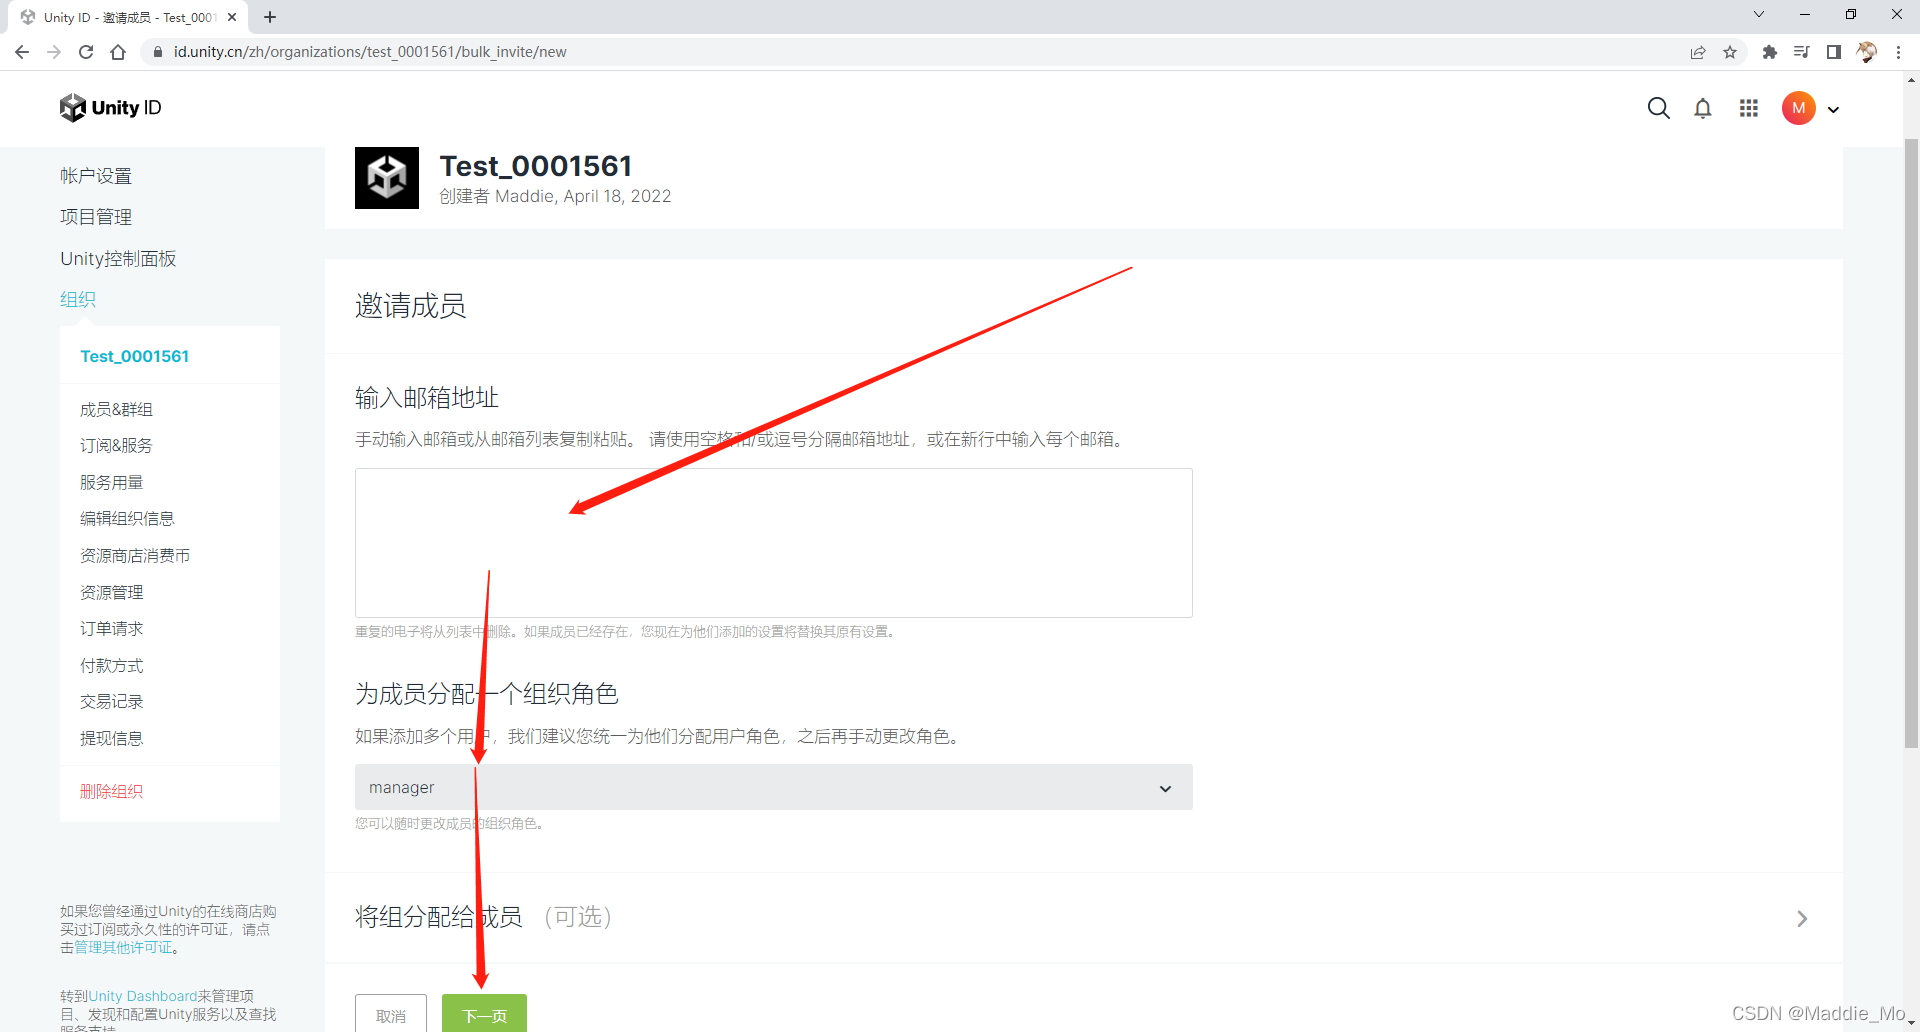Open 资源商店消费币 page

pyautogui.click(x=135, y=555)
